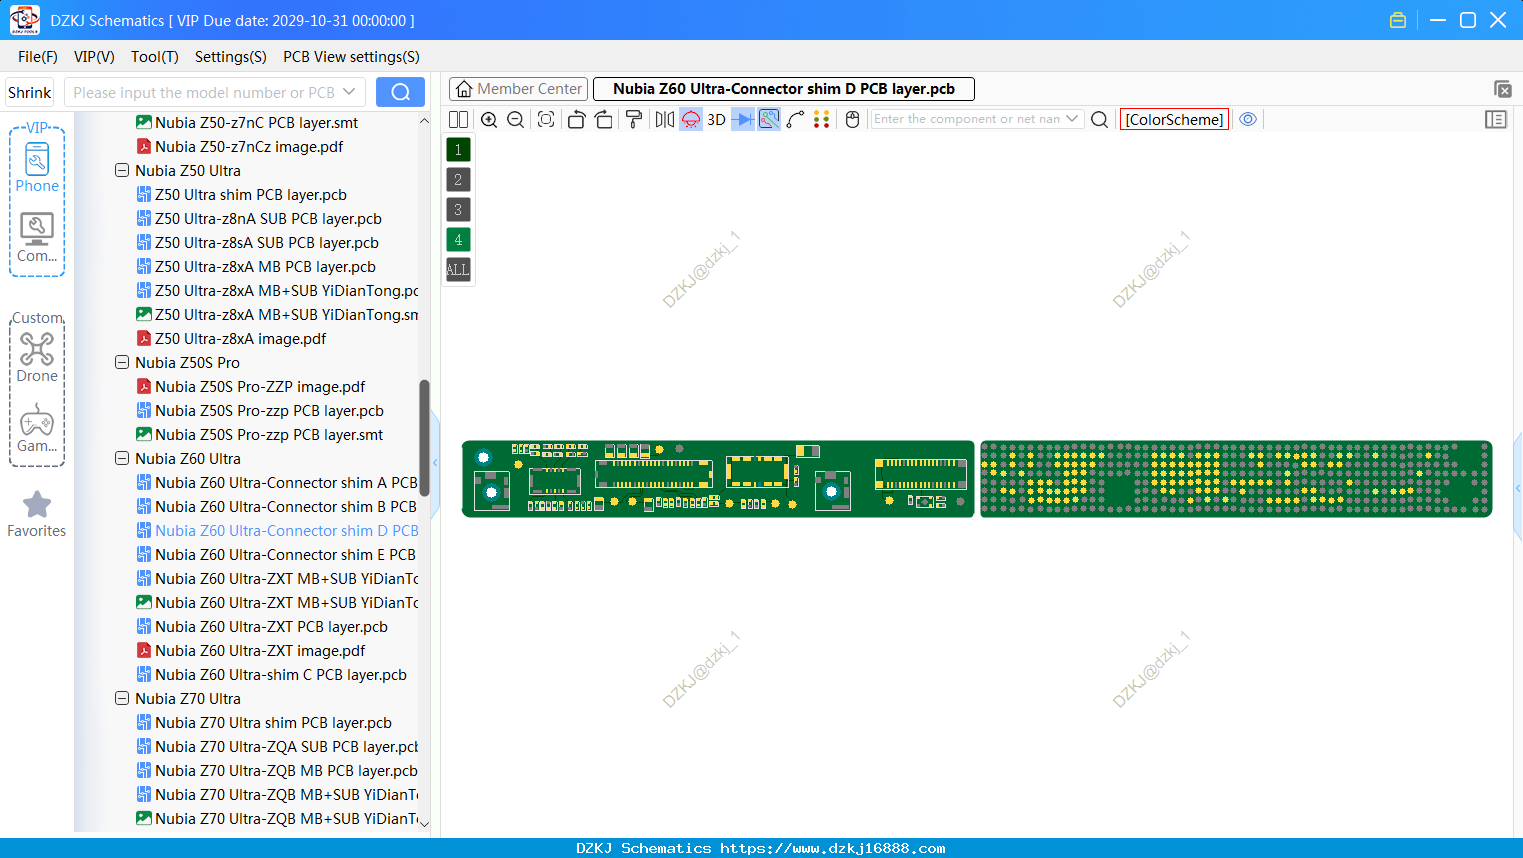Zoom in on the PCB view
This screenshot has height=858, width=1523.
[489, 119]
